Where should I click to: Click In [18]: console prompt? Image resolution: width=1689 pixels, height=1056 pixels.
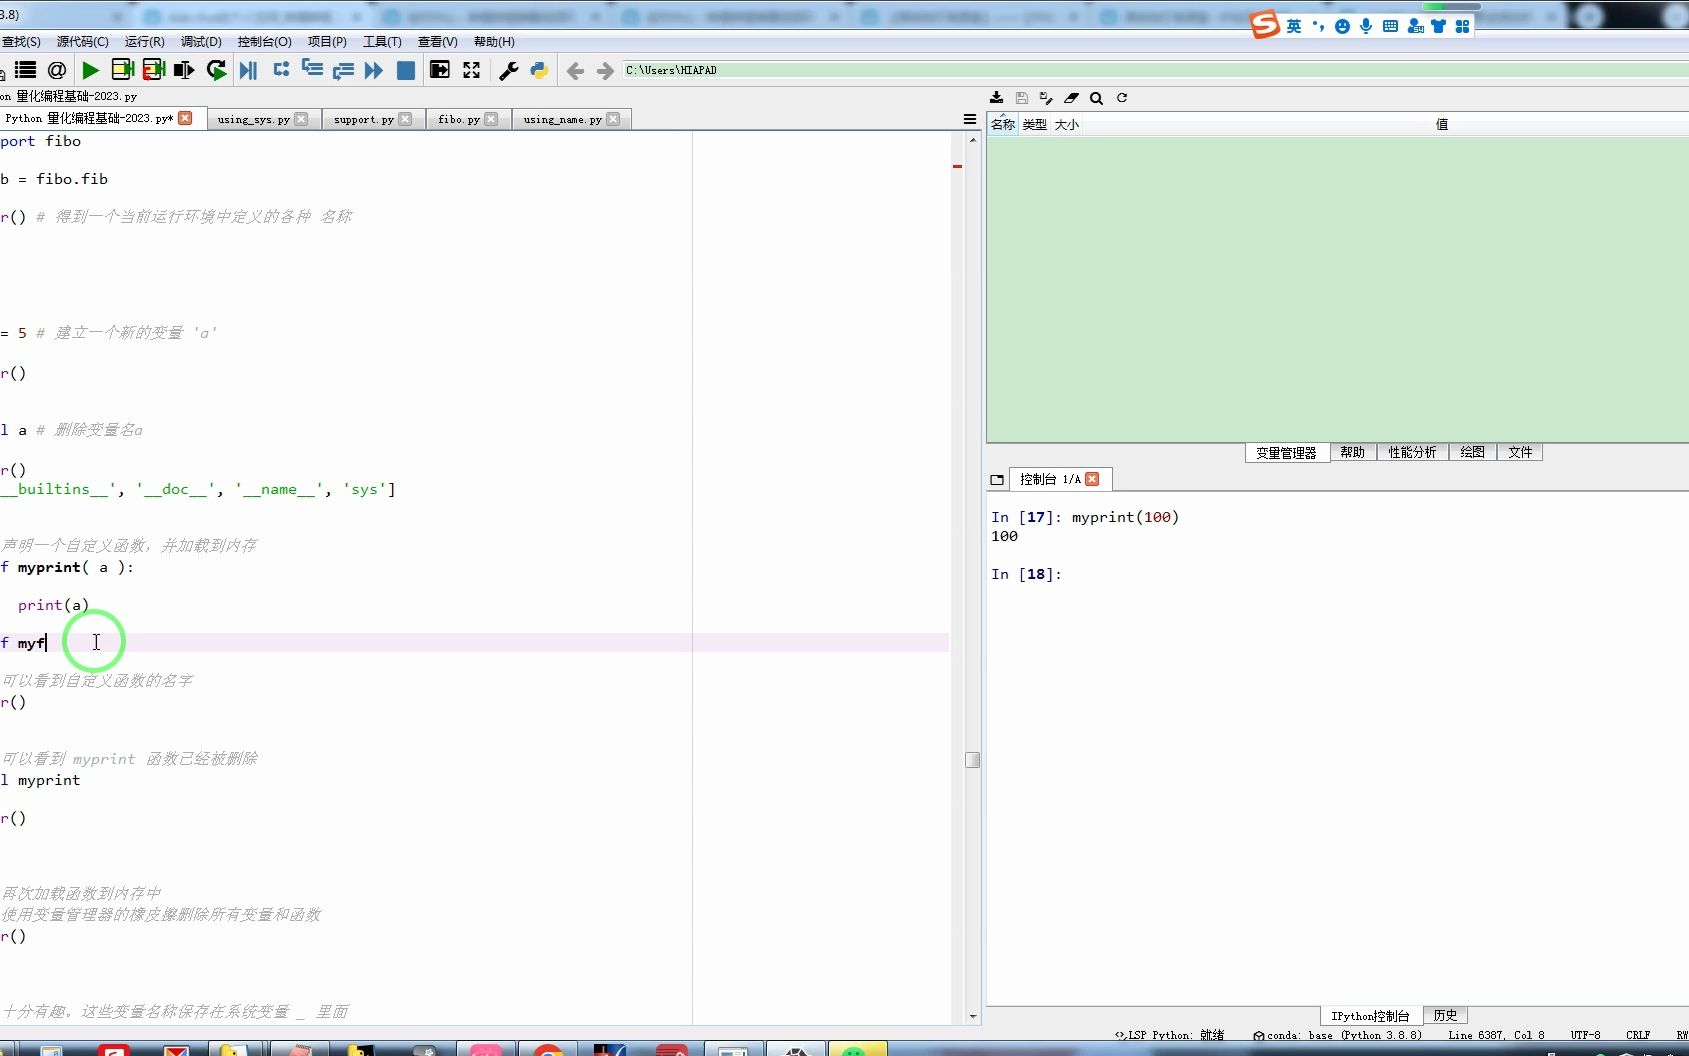tap(1026, 574)
